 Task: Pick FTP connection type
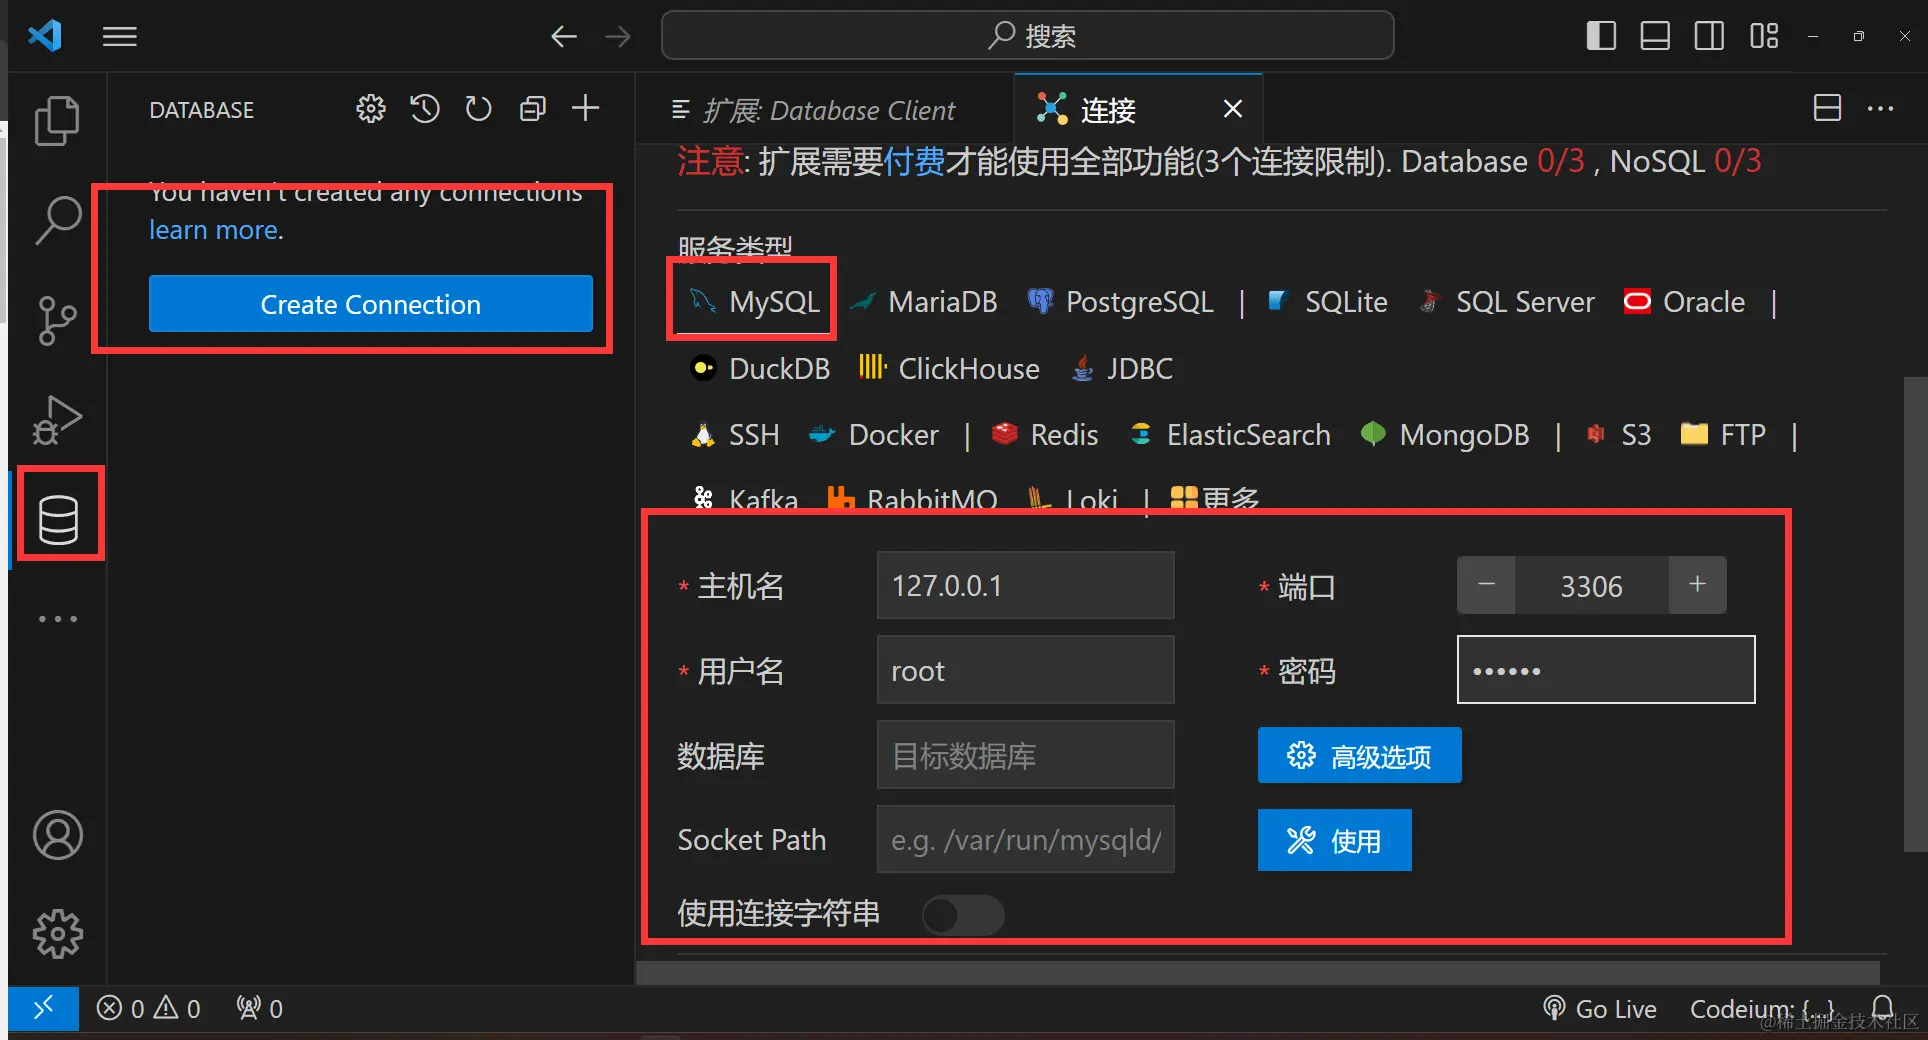pyautogui.click(x=1723, y=435)
